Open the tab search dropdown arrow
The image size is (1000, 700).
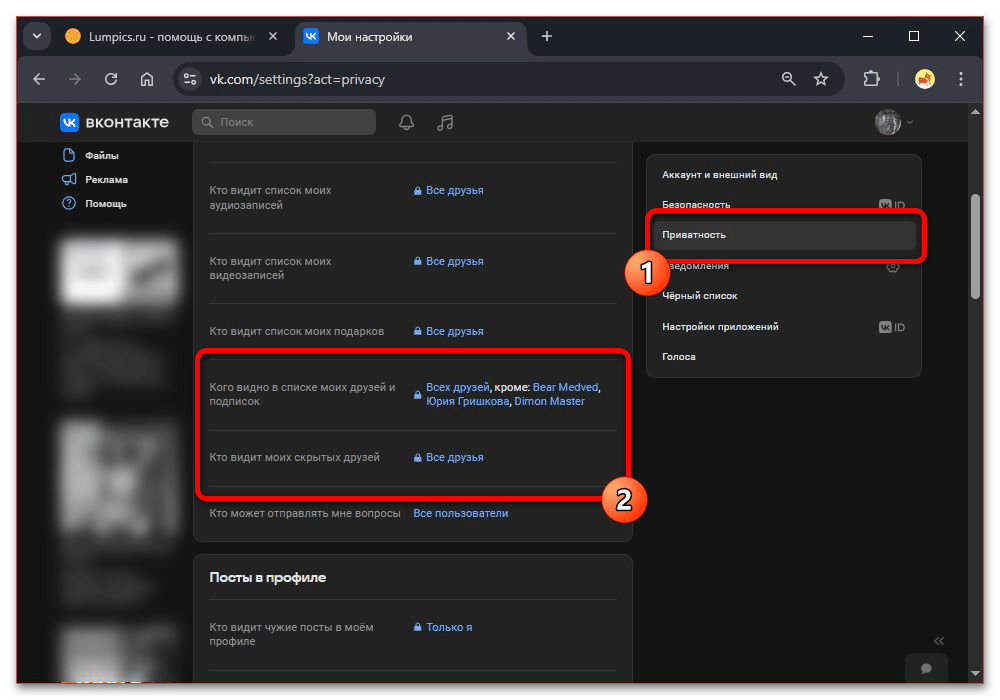37,36
